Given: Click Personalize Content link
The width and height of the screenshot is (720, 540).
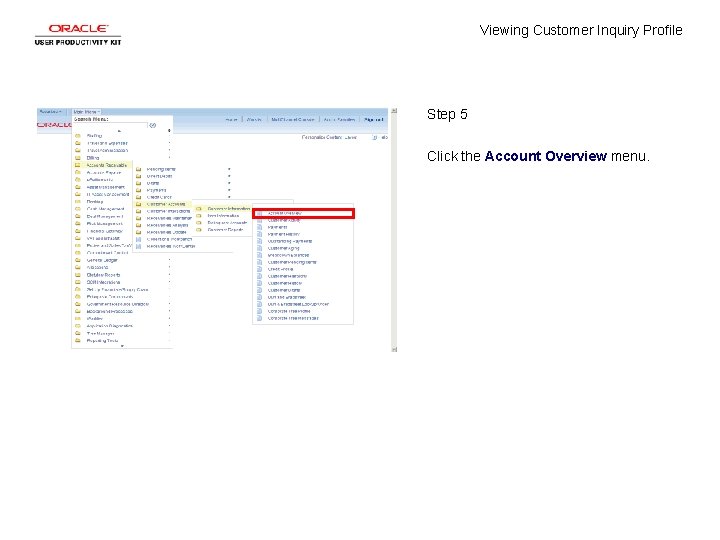Looking at the screenshot, I should tap(322, 137).
